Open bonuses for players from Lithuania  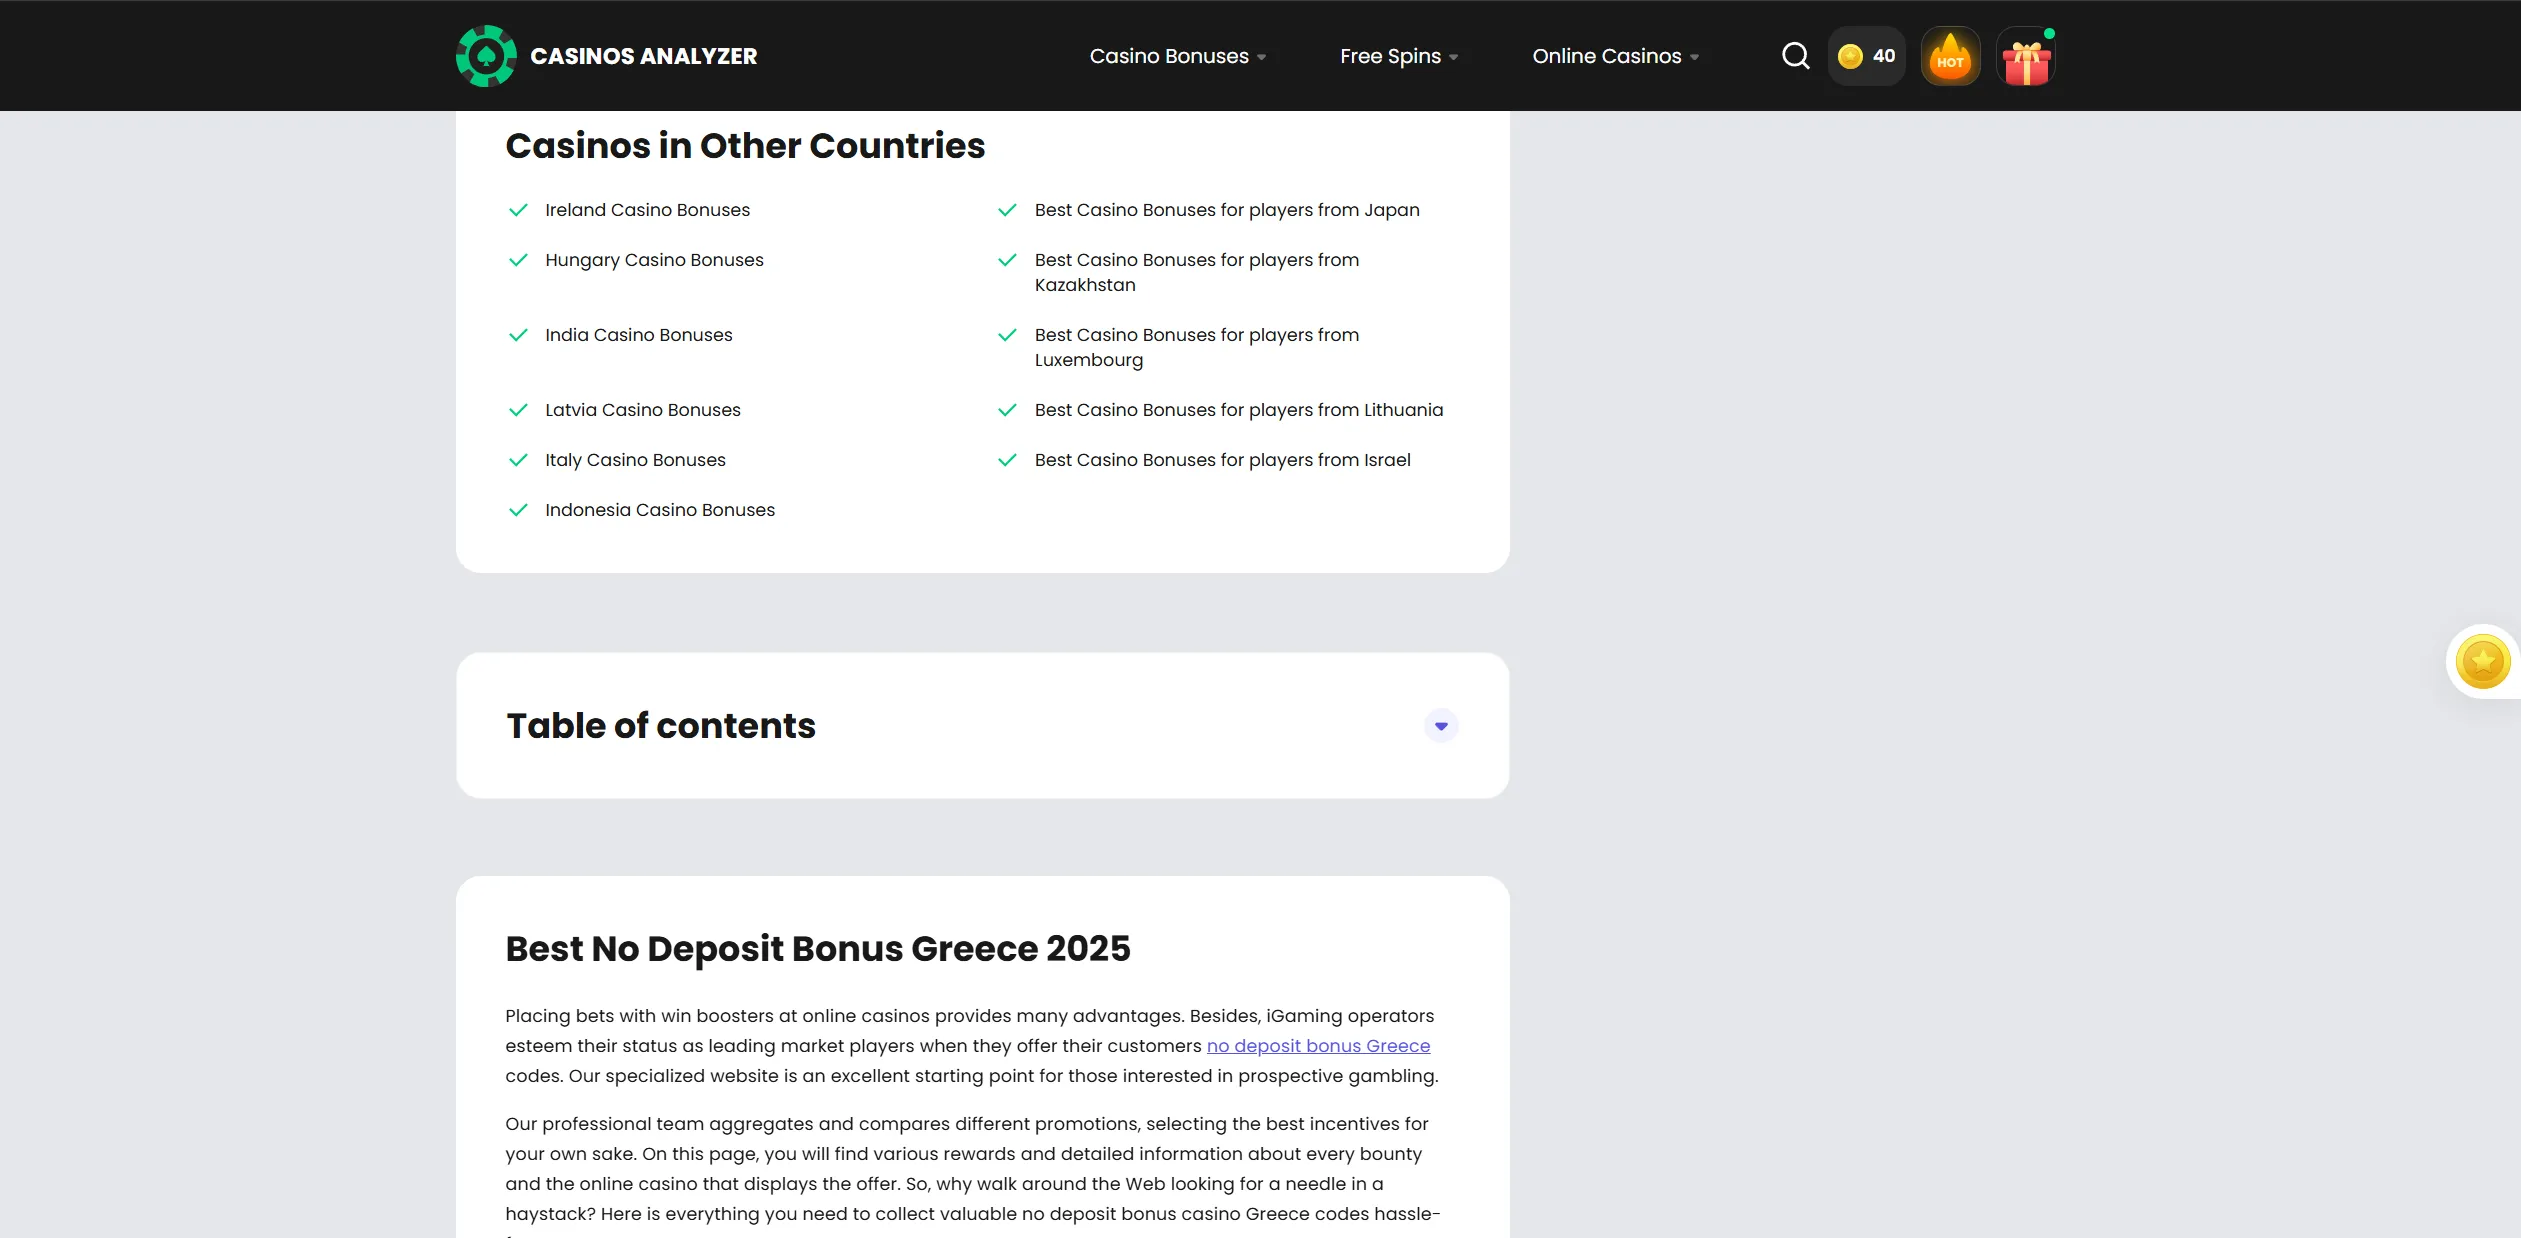pyautogui.click(x=1239, y=410)
